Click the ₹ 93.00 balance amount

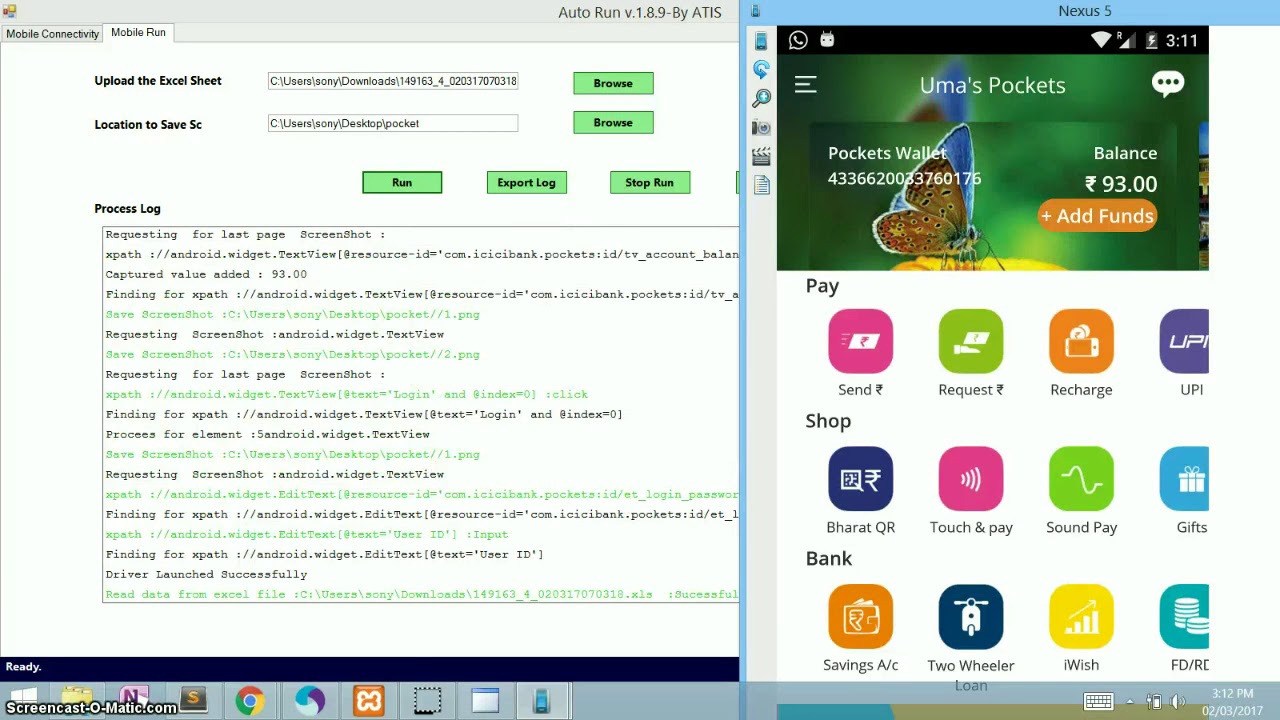1121,184
